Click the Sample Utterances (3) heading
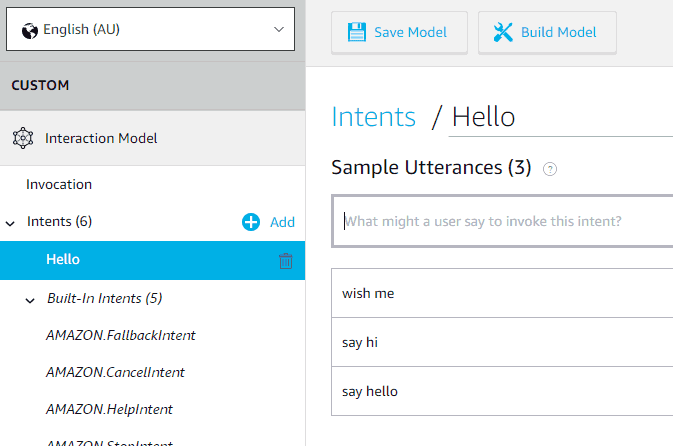Image resolution: width=673 pixels, height=446 pixels. [431, 167]
